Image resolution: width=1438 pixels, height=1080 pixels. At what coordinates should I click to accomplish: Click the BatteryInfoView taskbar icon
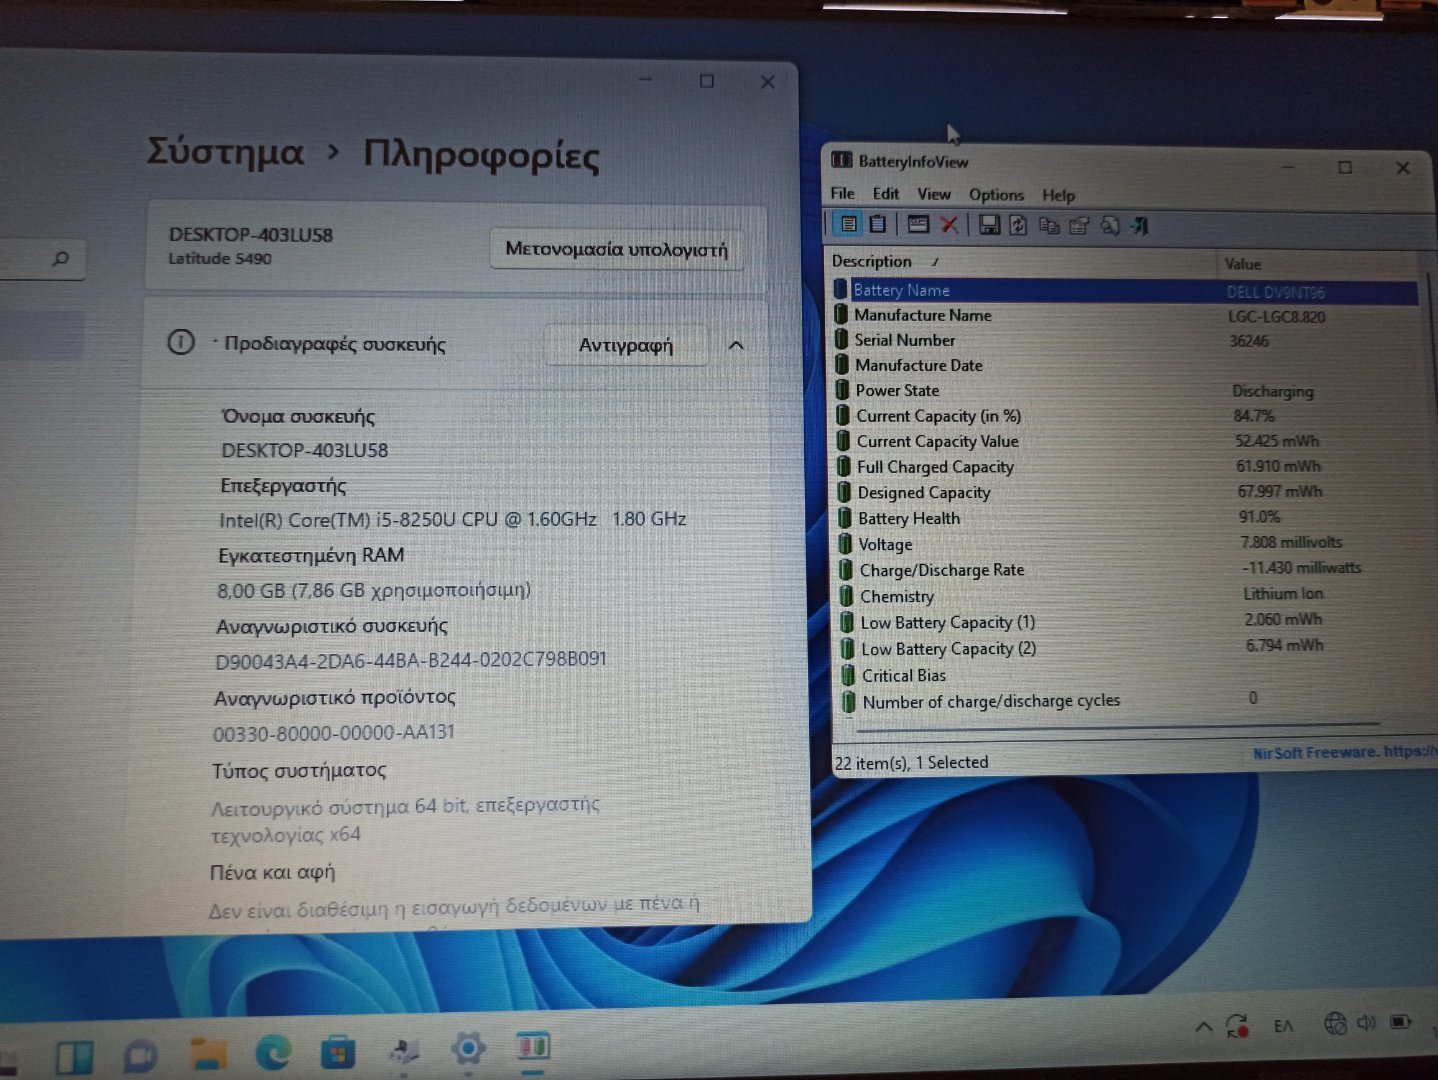coord(534,1047)
